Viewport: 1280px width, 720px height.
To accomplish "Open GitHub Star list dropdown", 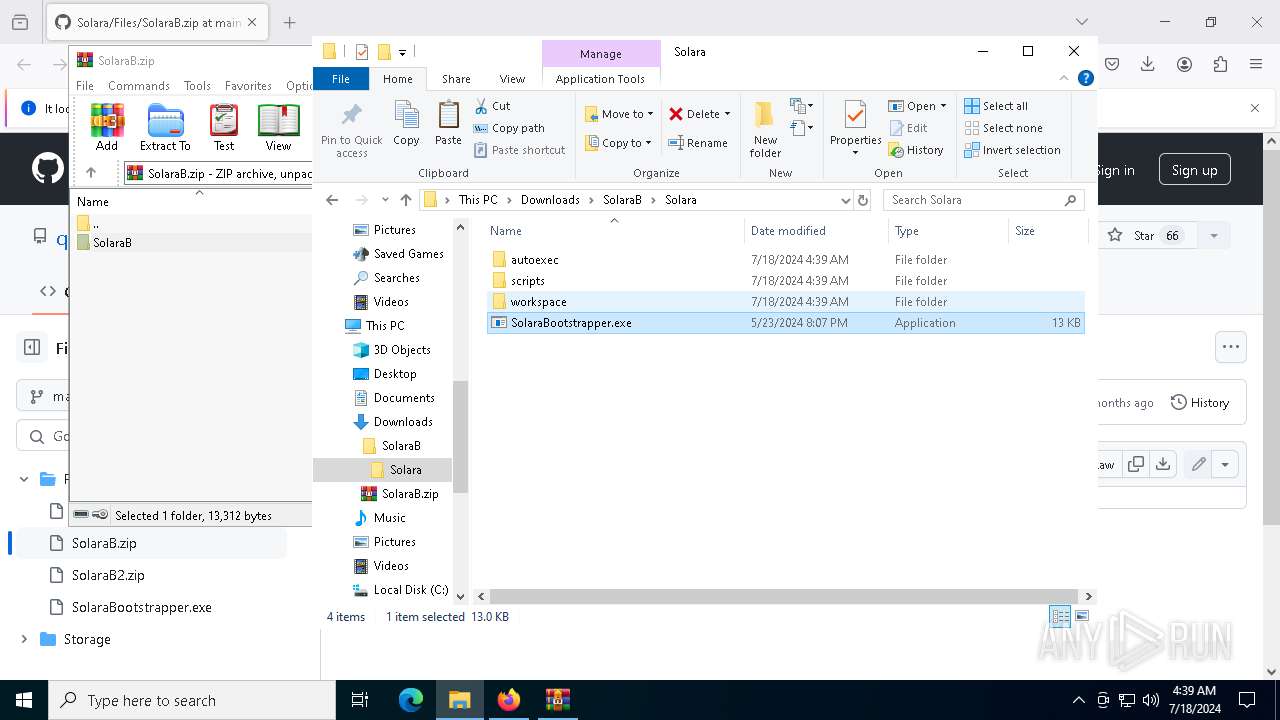I will point(1214,236).
